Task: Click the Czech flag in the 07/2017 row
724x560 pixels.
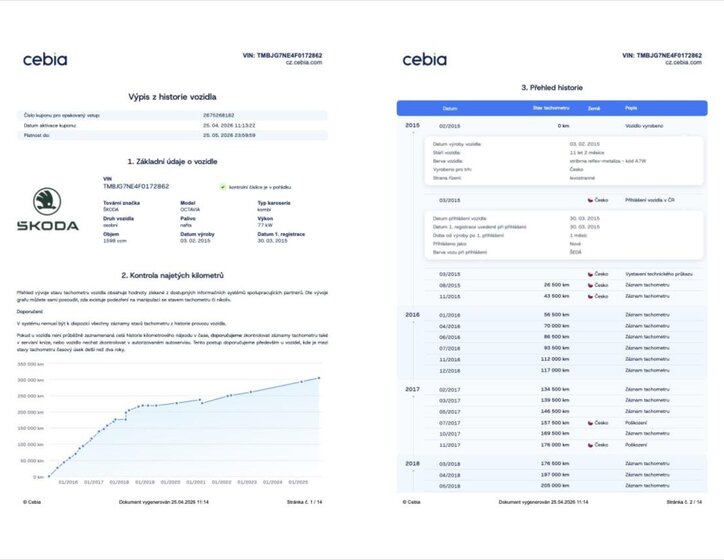Action: tap(592, 422)
